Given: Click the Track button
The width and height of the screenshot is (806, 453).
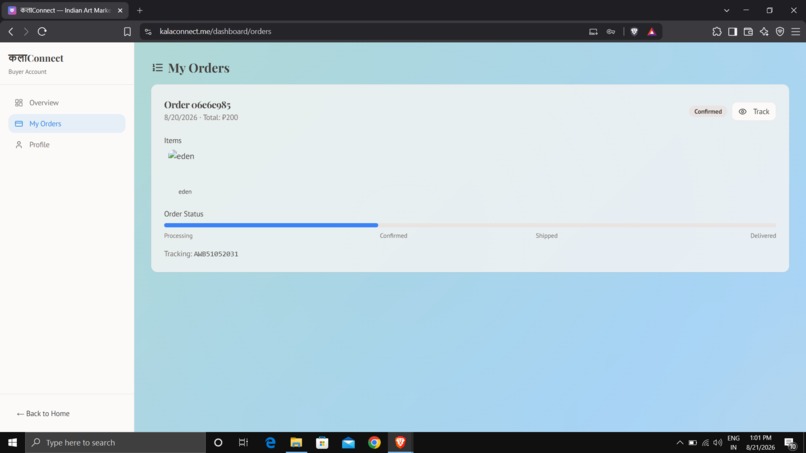Looking at the screenshot, I should pyautogui.click(x=754, y=112).
